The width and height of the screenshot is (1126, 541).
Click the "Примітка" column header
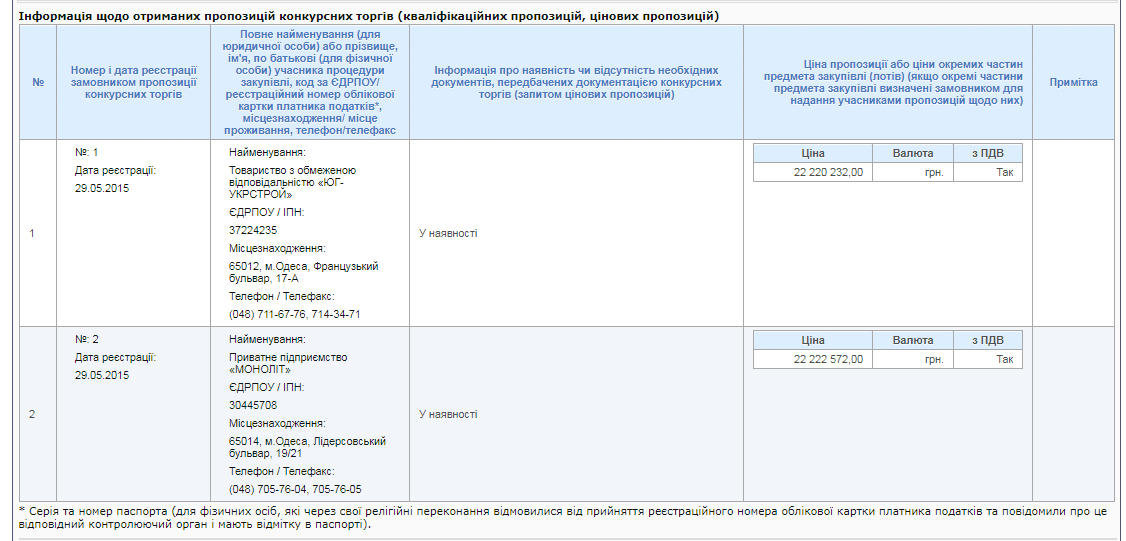[1073, 82]
